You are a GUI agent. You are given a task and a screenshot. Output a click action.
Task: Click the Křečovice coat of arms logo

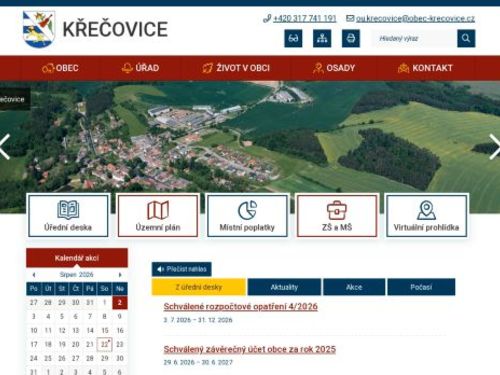pos(39,29)
